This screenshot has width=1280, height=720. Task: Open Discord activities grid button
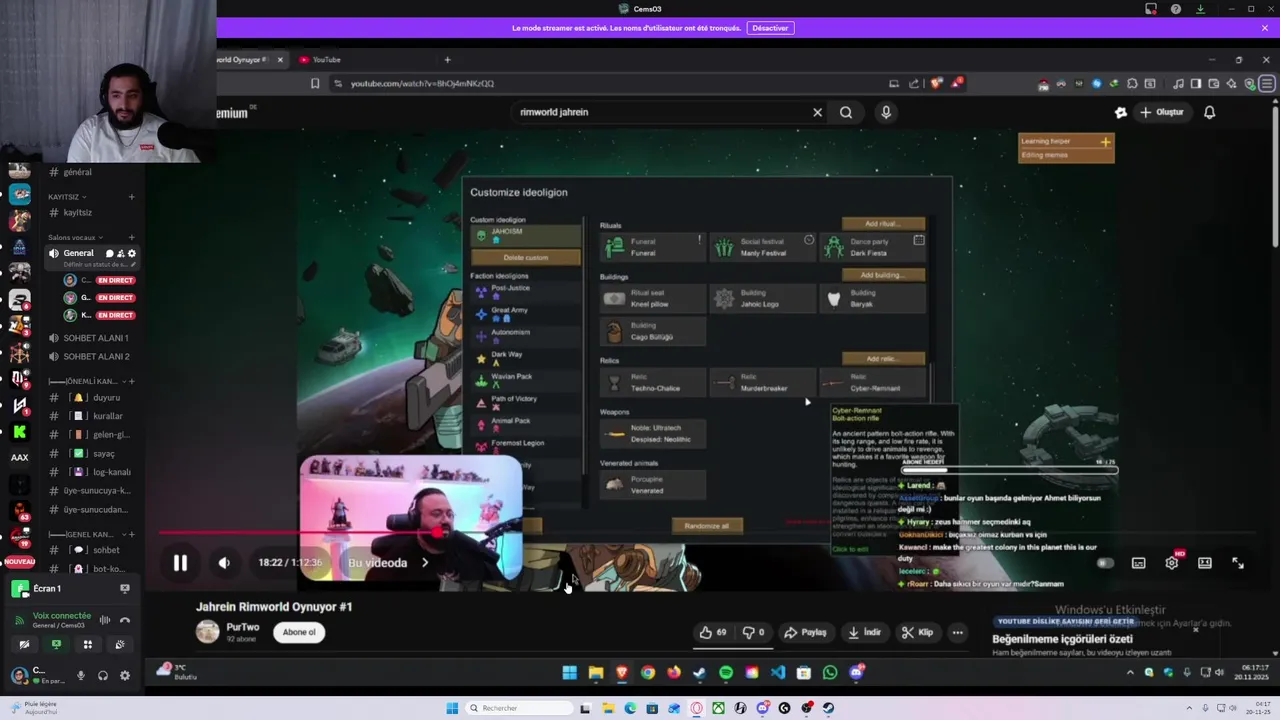[x=88, y=645]
